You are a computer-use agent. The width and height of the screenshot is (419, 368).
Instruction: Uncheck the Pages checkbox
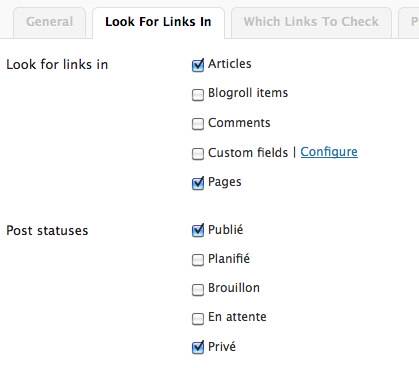(x=198, y=183)
